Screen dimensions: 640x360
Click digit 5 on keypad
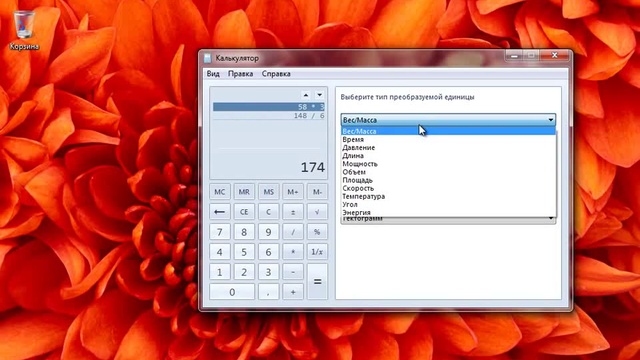(x=244, y=252)
